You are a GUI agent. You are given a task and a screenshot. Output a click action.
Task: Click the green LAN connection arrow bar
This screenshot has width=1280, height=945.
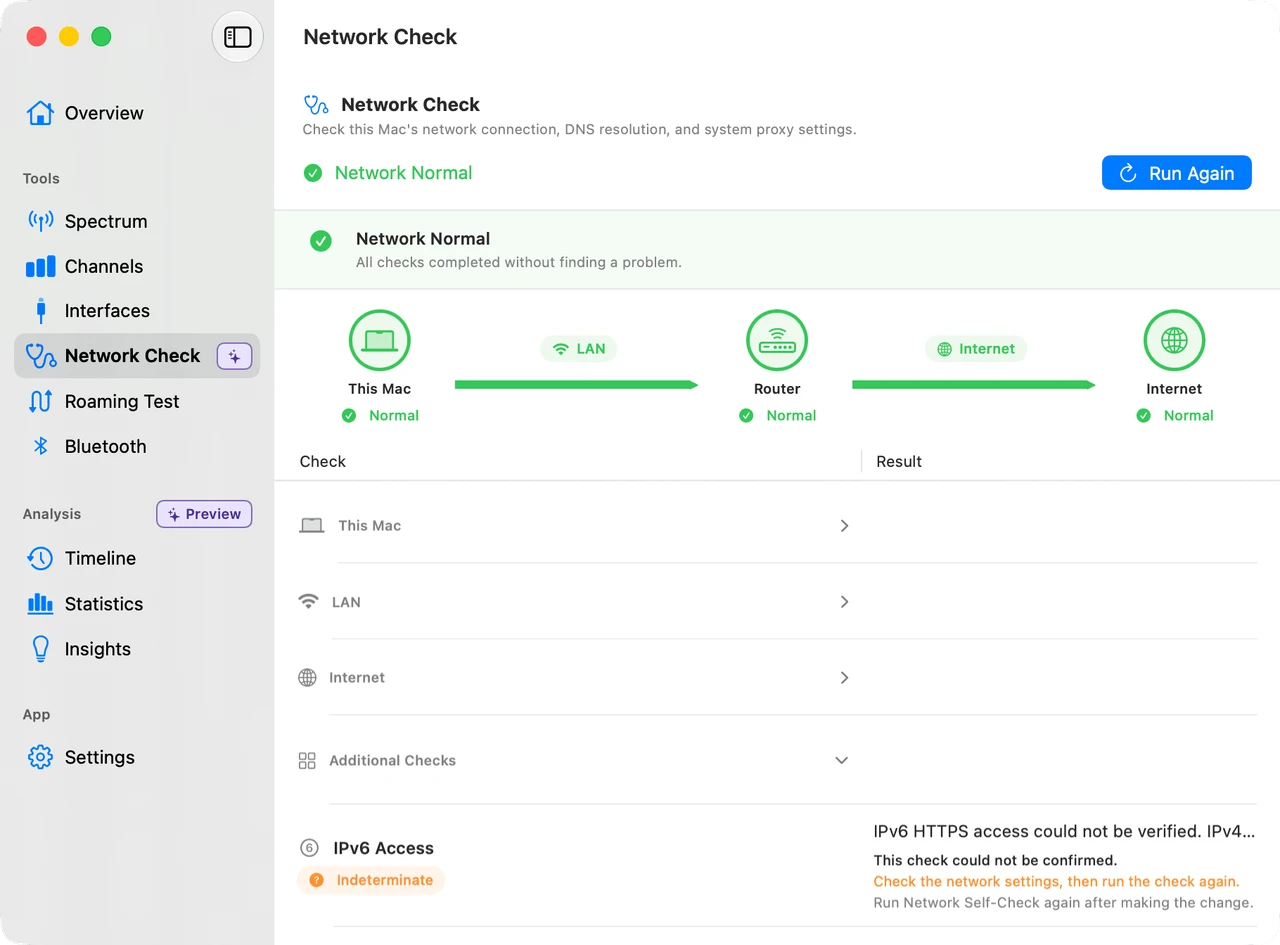click(576, 384)
